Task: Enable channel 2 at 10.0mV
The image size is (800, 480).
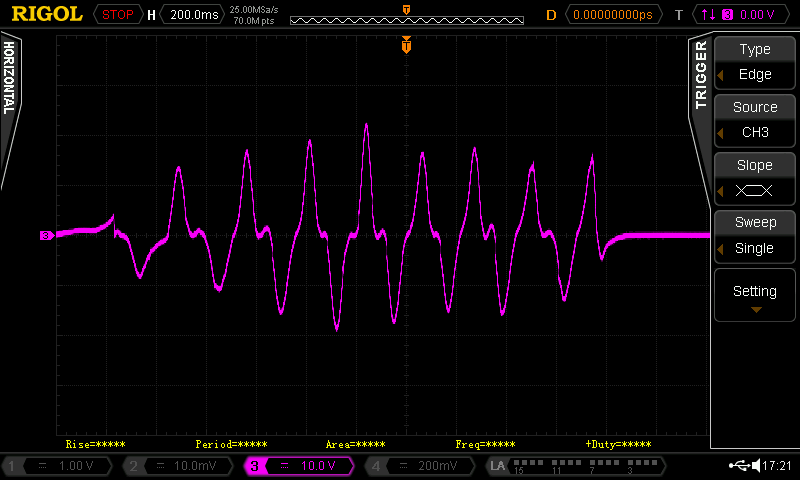Action: point(178,466)
